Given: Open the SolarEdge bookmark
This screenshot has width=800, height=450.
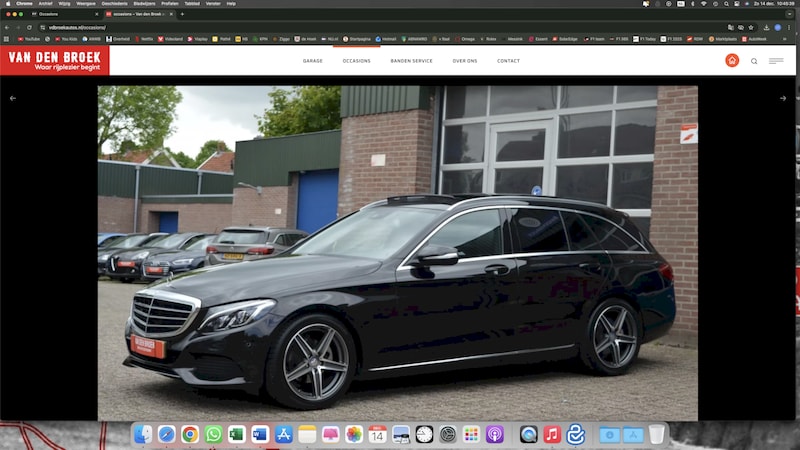Looking at the screenshot, I should tap(565, 39).
